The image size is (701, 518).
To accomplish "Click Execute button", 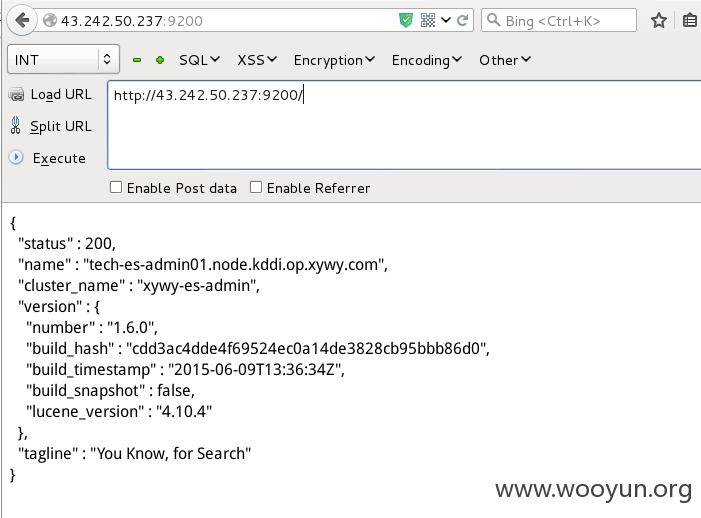I will tap(47, 158).
